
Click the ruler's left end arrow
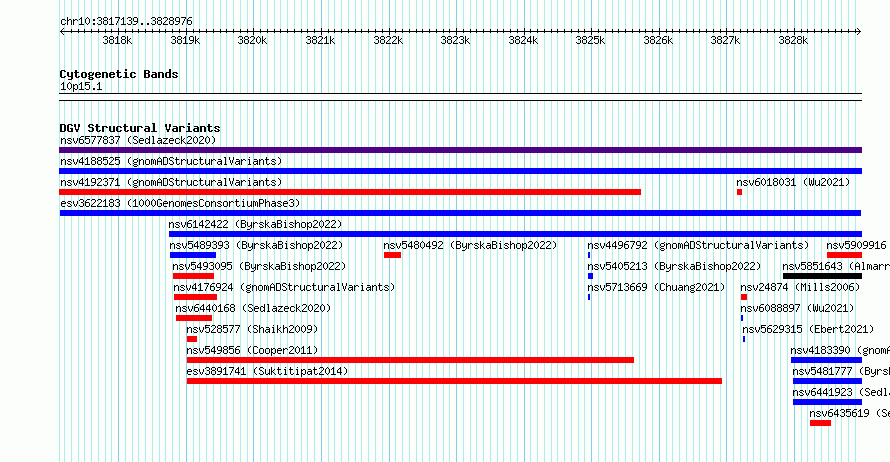point(62,31)
